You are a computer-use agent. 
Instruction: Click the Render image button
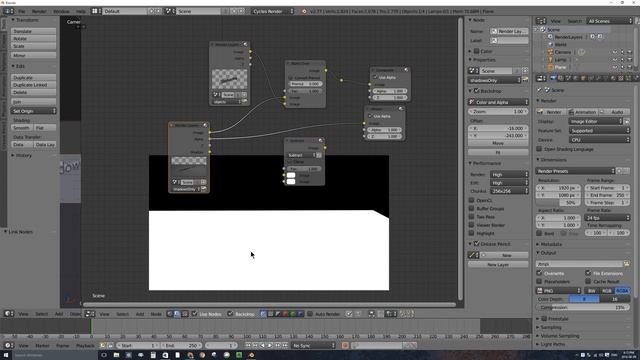point(551,112)
